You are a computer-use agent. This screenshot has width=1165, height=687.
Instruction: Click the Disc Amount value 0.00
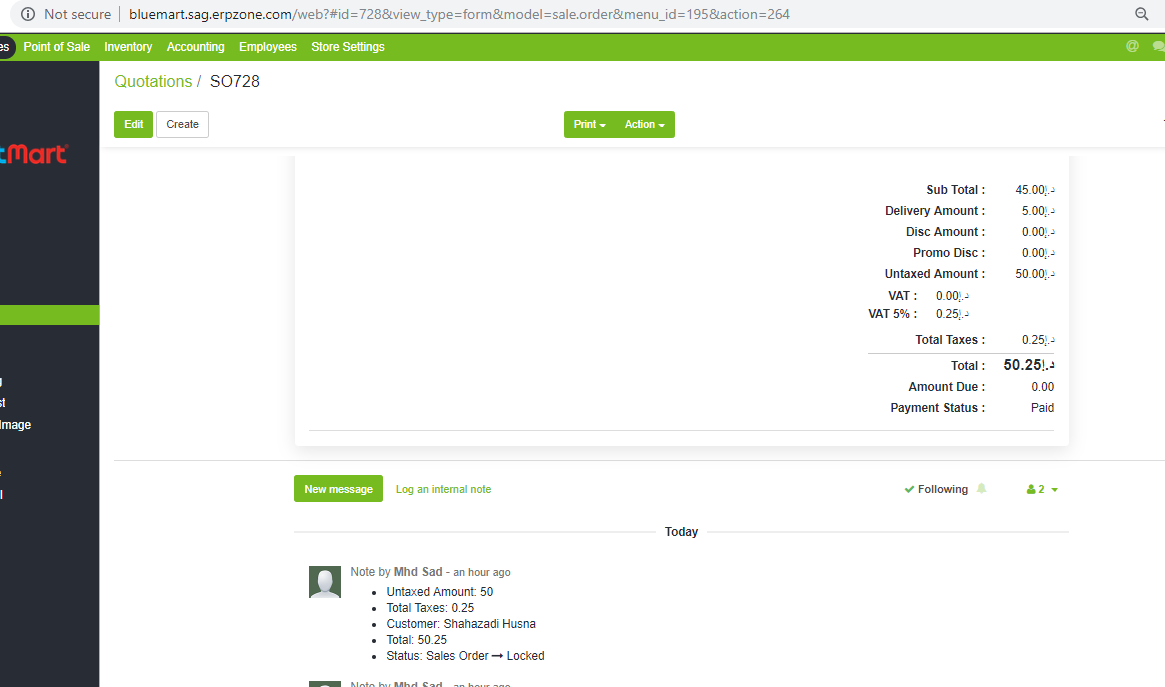point(1037,232)
